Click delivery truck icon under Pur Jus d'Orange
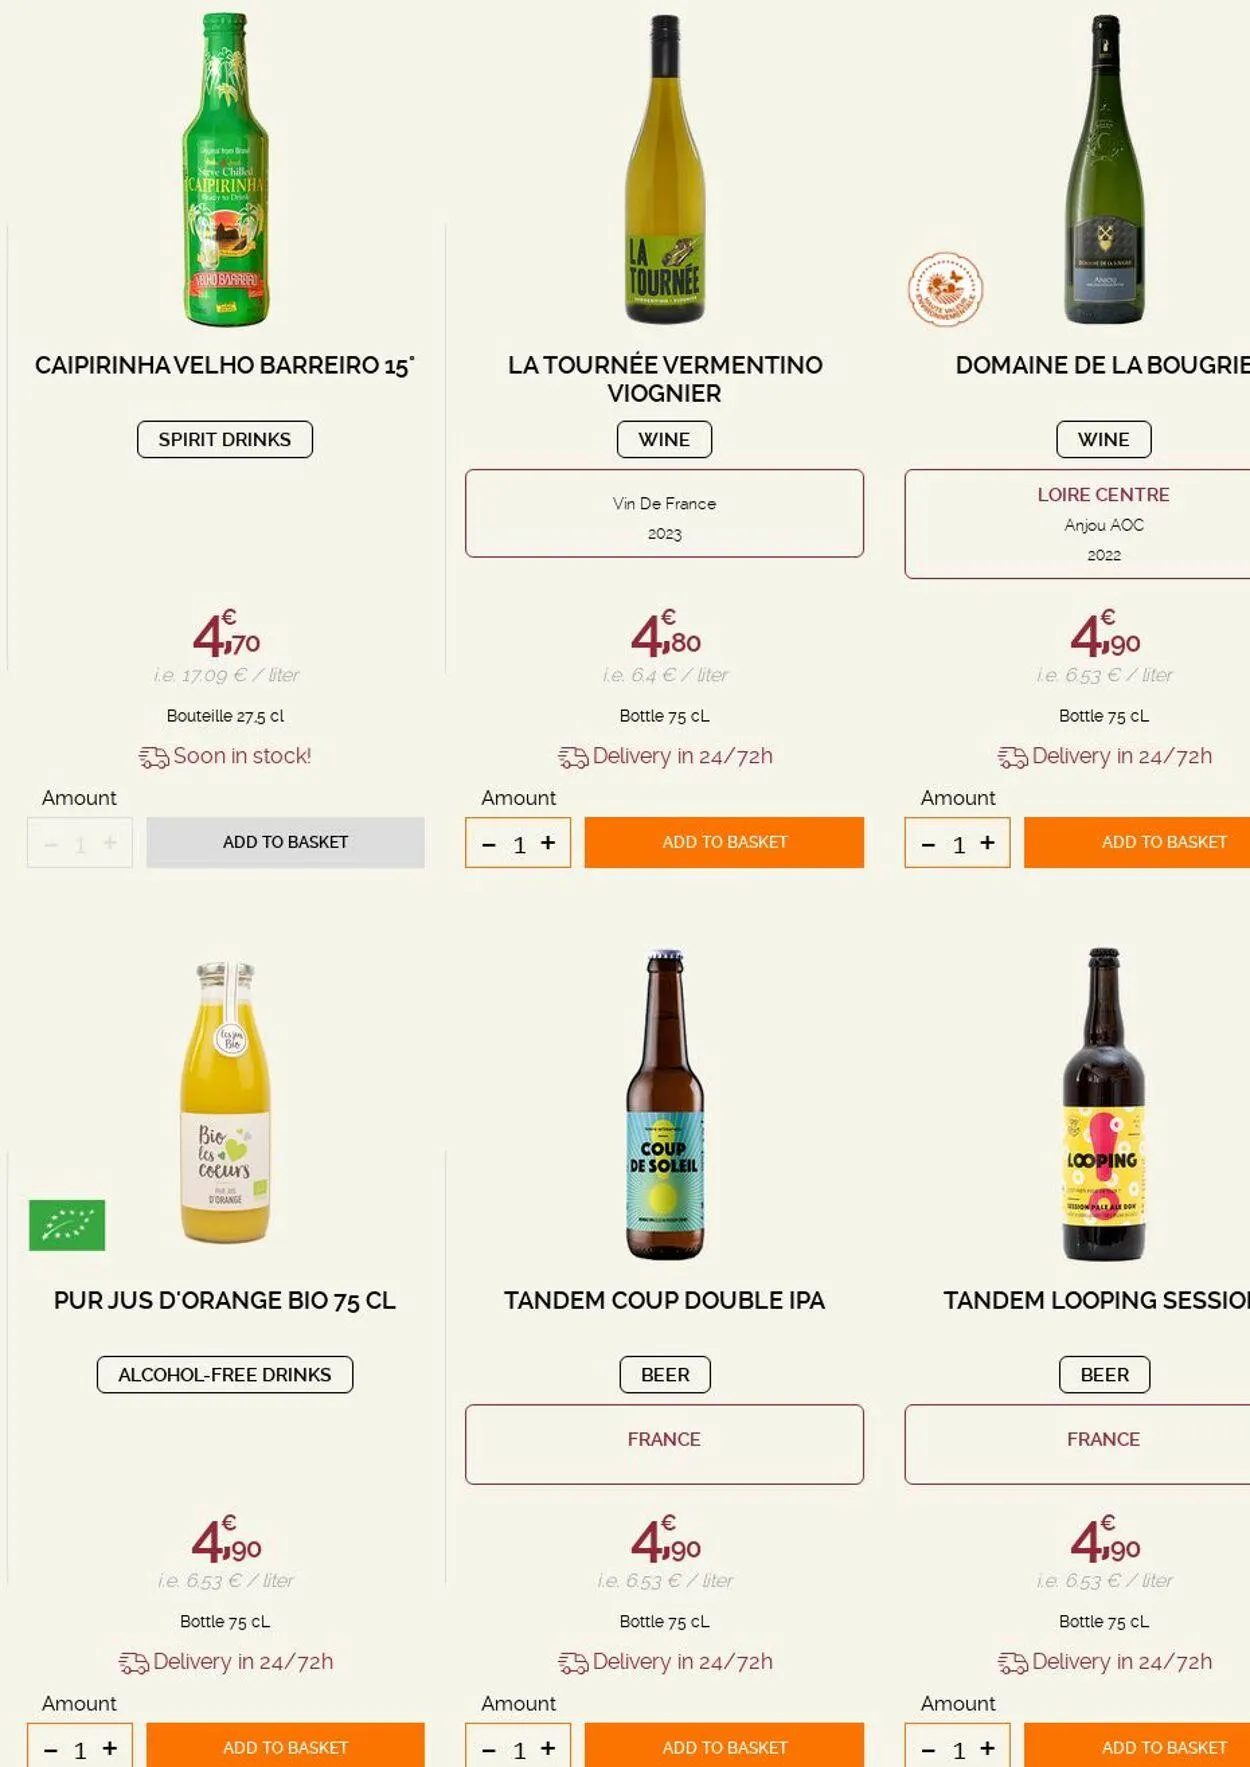 point(133,1663)
